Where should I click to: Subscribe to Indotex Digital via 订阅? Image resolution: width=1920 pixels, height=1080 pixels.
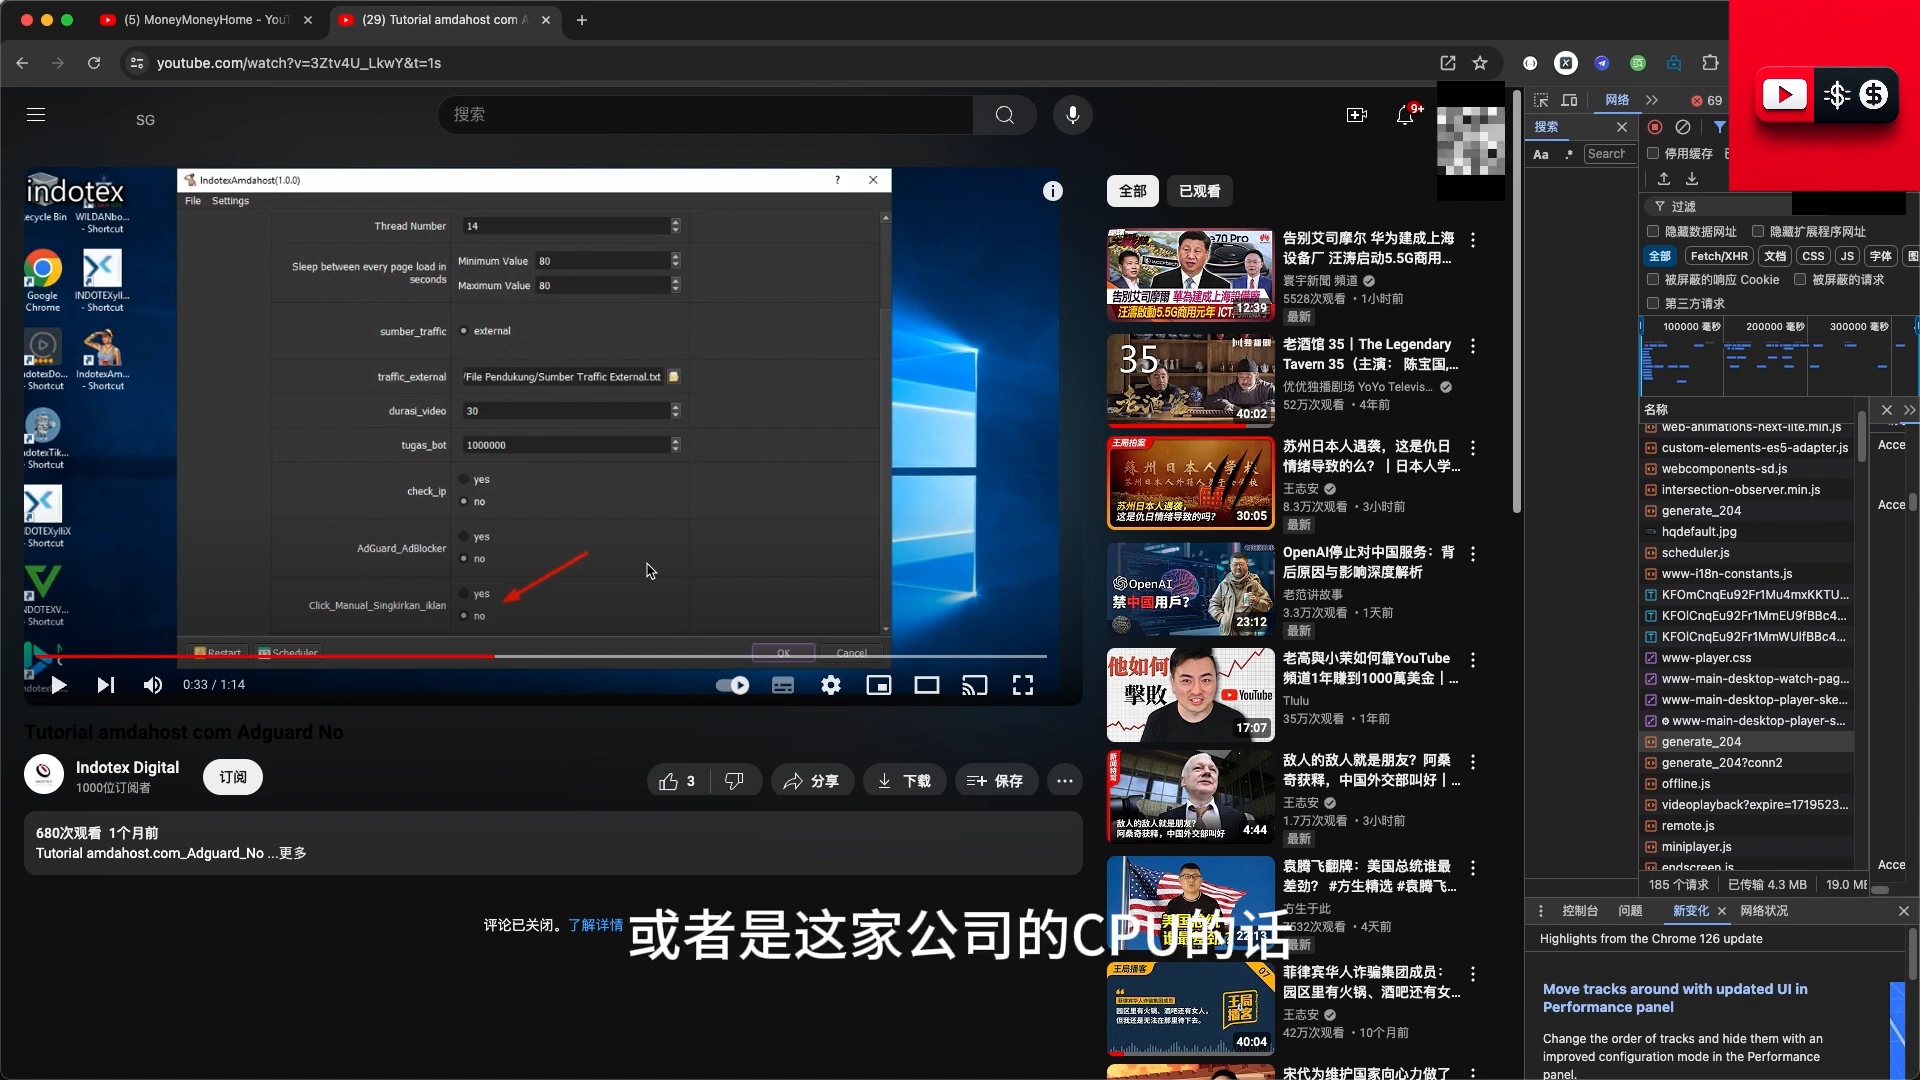point(233,777)
